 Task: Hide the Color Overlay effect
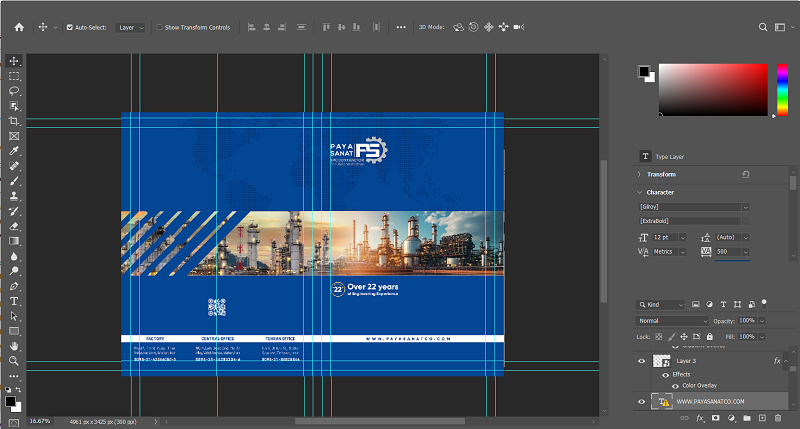[675, 386]
